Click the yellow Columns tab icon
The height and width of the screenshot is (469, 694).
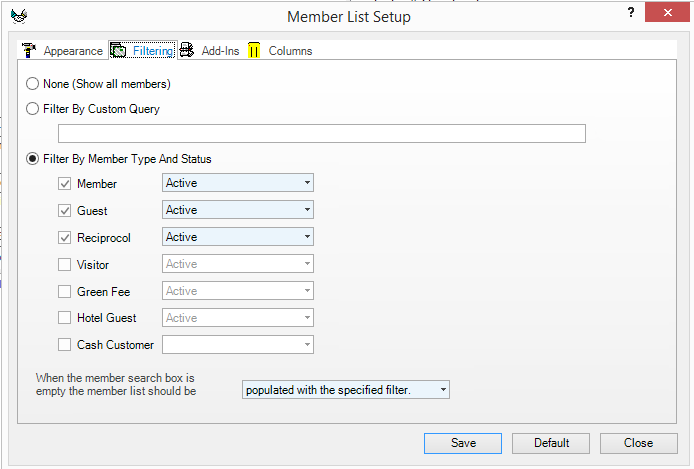click(254, 51)
